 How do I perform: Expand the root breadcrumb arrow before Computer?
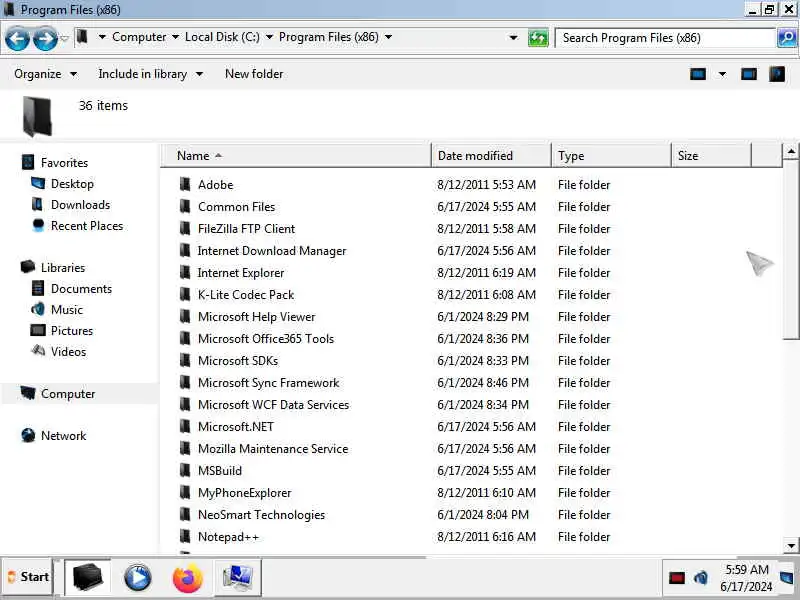click(x=102, y=37)
